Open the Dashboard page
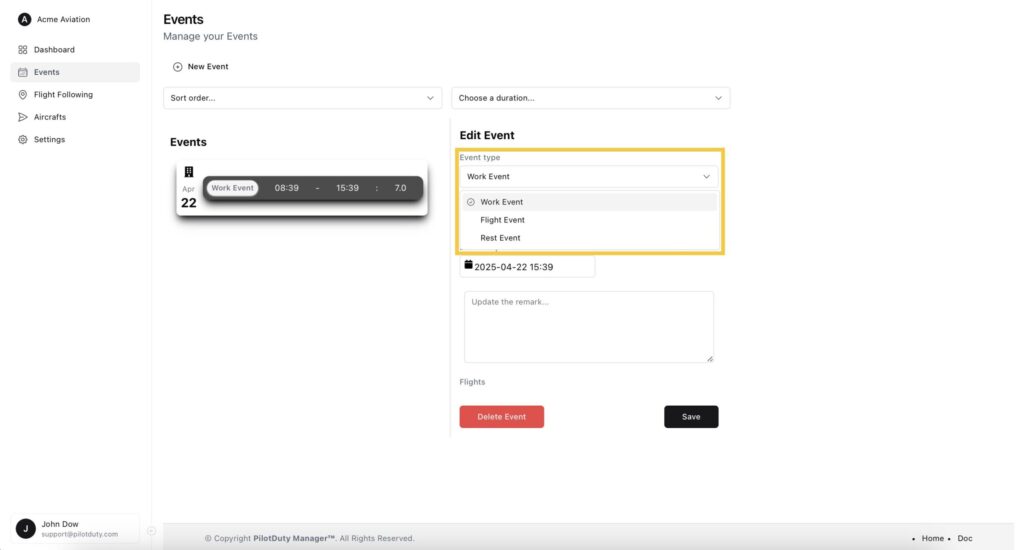 pos(75,50)
